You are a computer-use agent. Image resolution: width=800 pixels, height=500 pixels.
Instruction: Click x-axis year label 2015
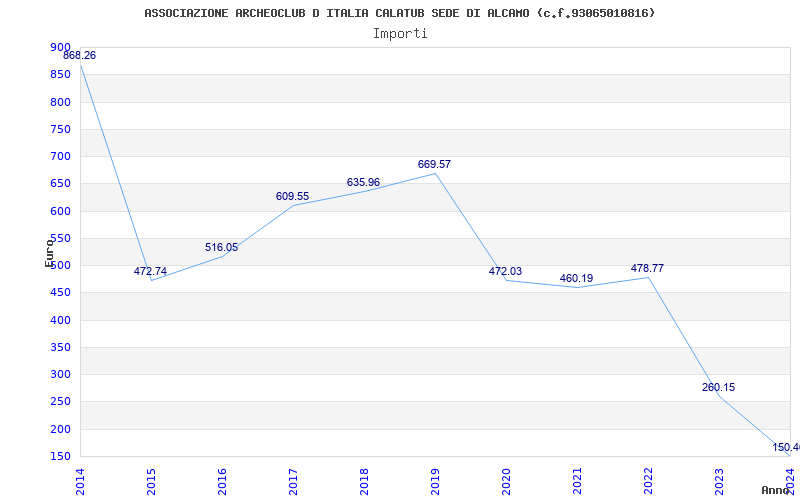pos(151,482)
